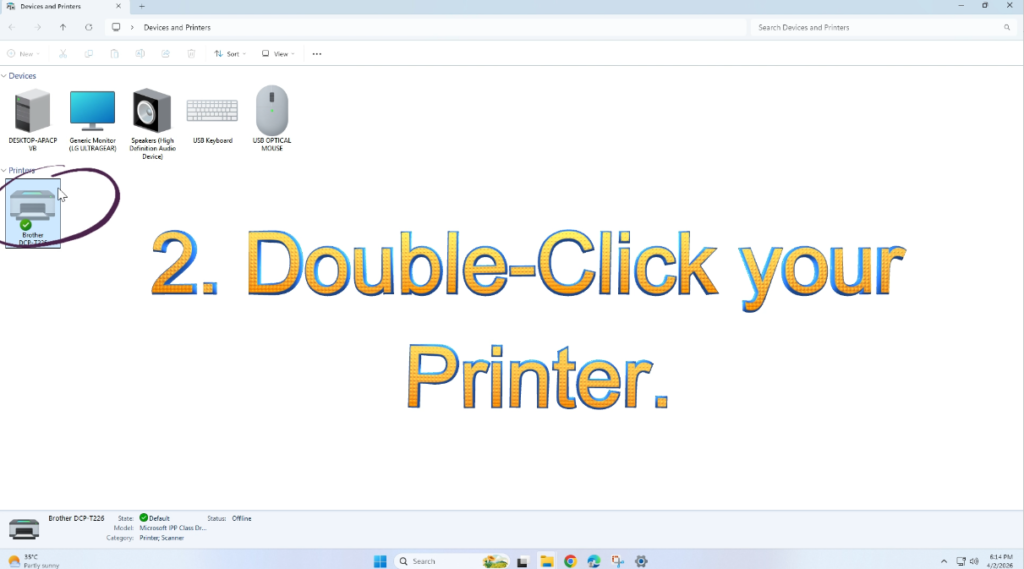Screen dimensions: 1024x569
Task: Open Task View on the taskbar
Action: (x=522, y=561)
